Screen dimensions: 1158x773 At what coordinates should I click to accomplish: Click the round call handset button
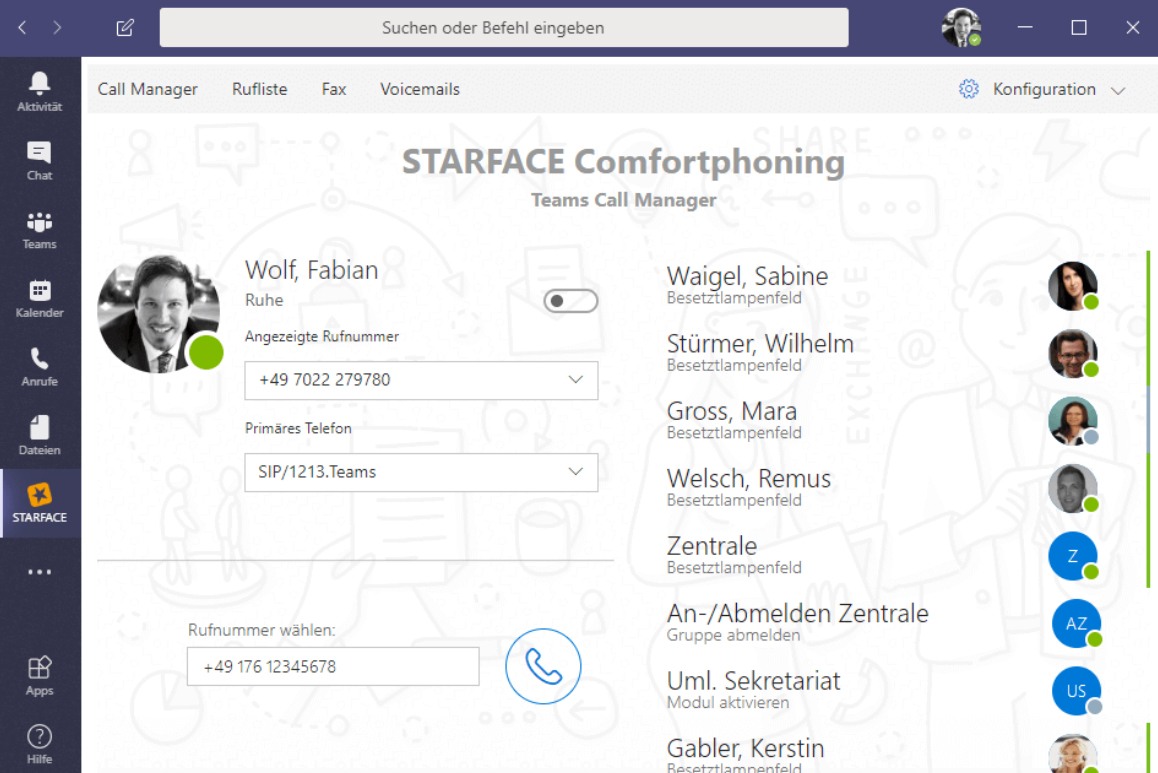543,666
